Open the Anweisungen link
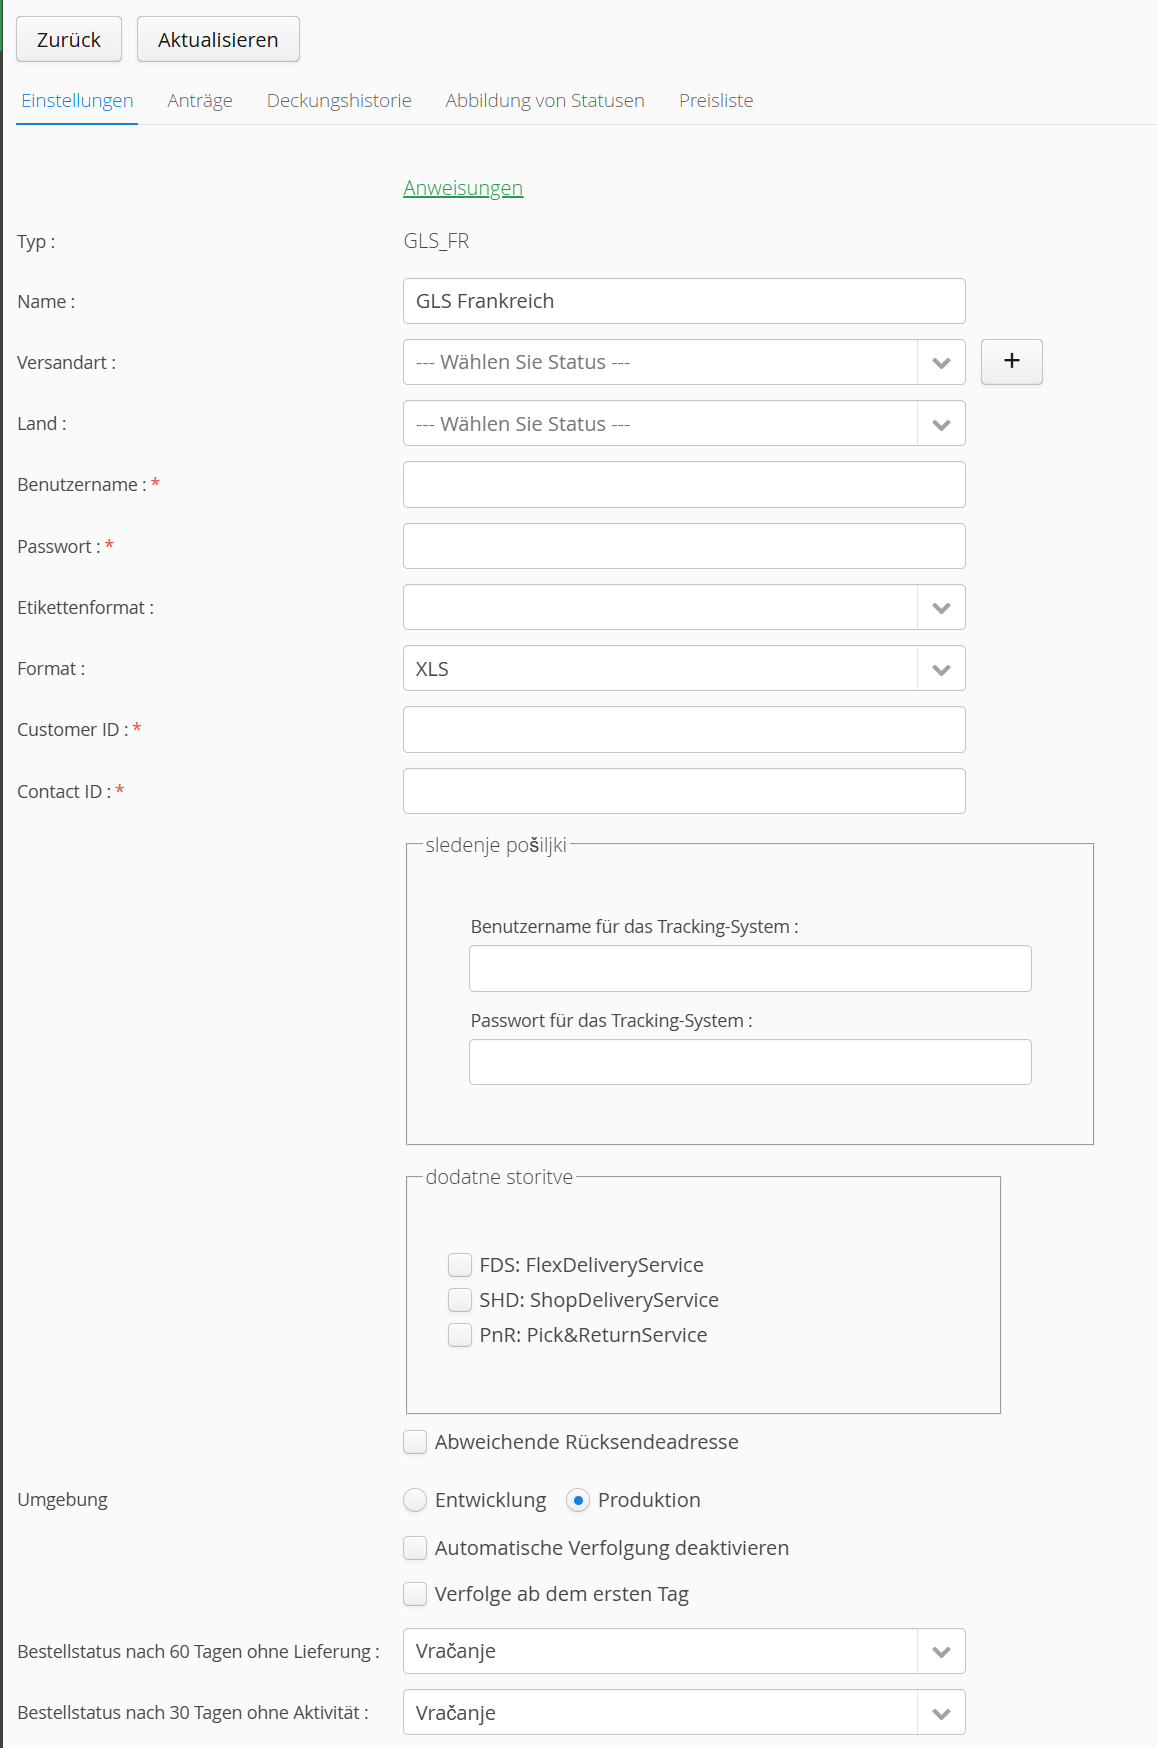1157x1748 pixels. (x=463, y=188)
